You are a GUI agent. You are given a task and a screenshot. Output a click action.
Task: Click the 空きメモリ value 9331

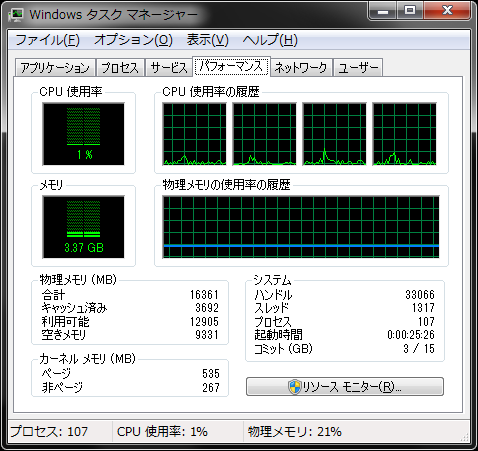(x=207, y=335)
